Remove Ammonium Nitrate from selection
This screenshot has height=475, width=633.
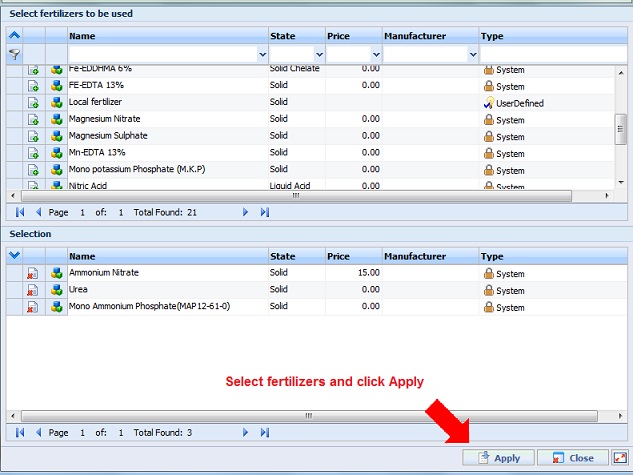32,273
